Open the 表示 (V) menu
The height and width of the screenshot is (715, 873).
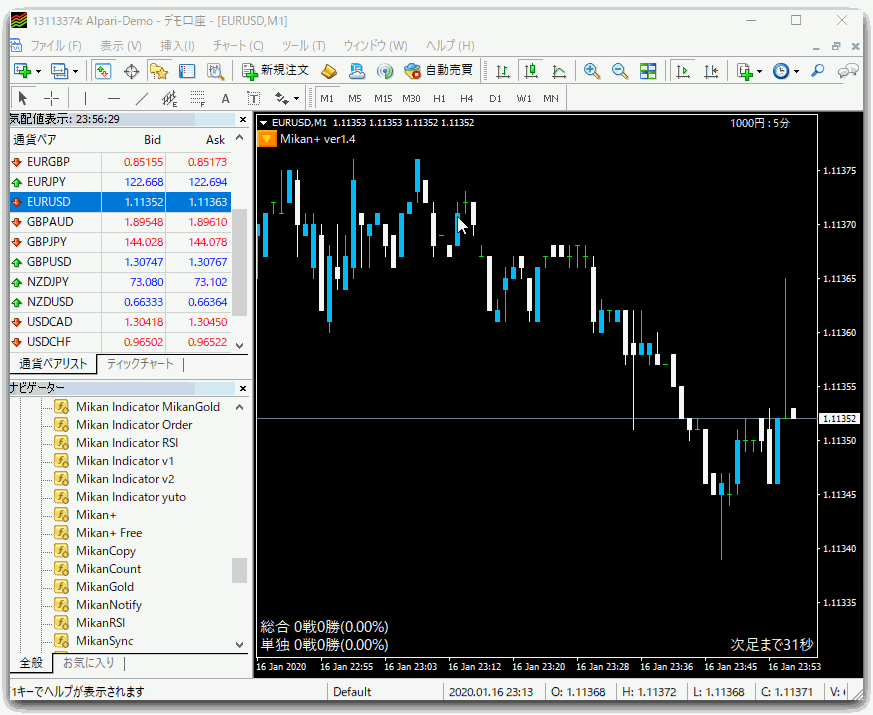tap(121, 46)
